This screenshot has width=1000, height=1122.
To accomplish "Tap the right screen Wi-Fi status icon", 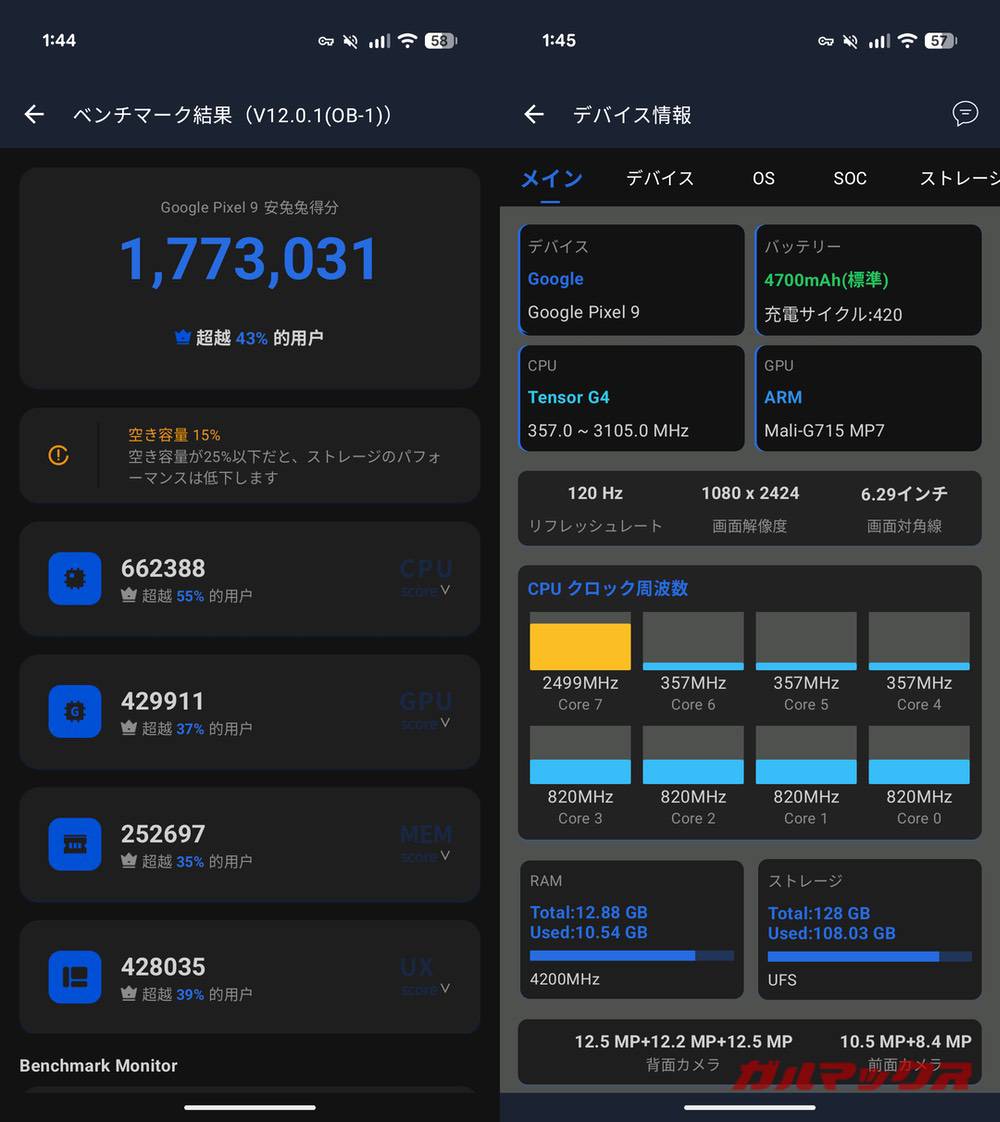I will click(x=907, y=41).
